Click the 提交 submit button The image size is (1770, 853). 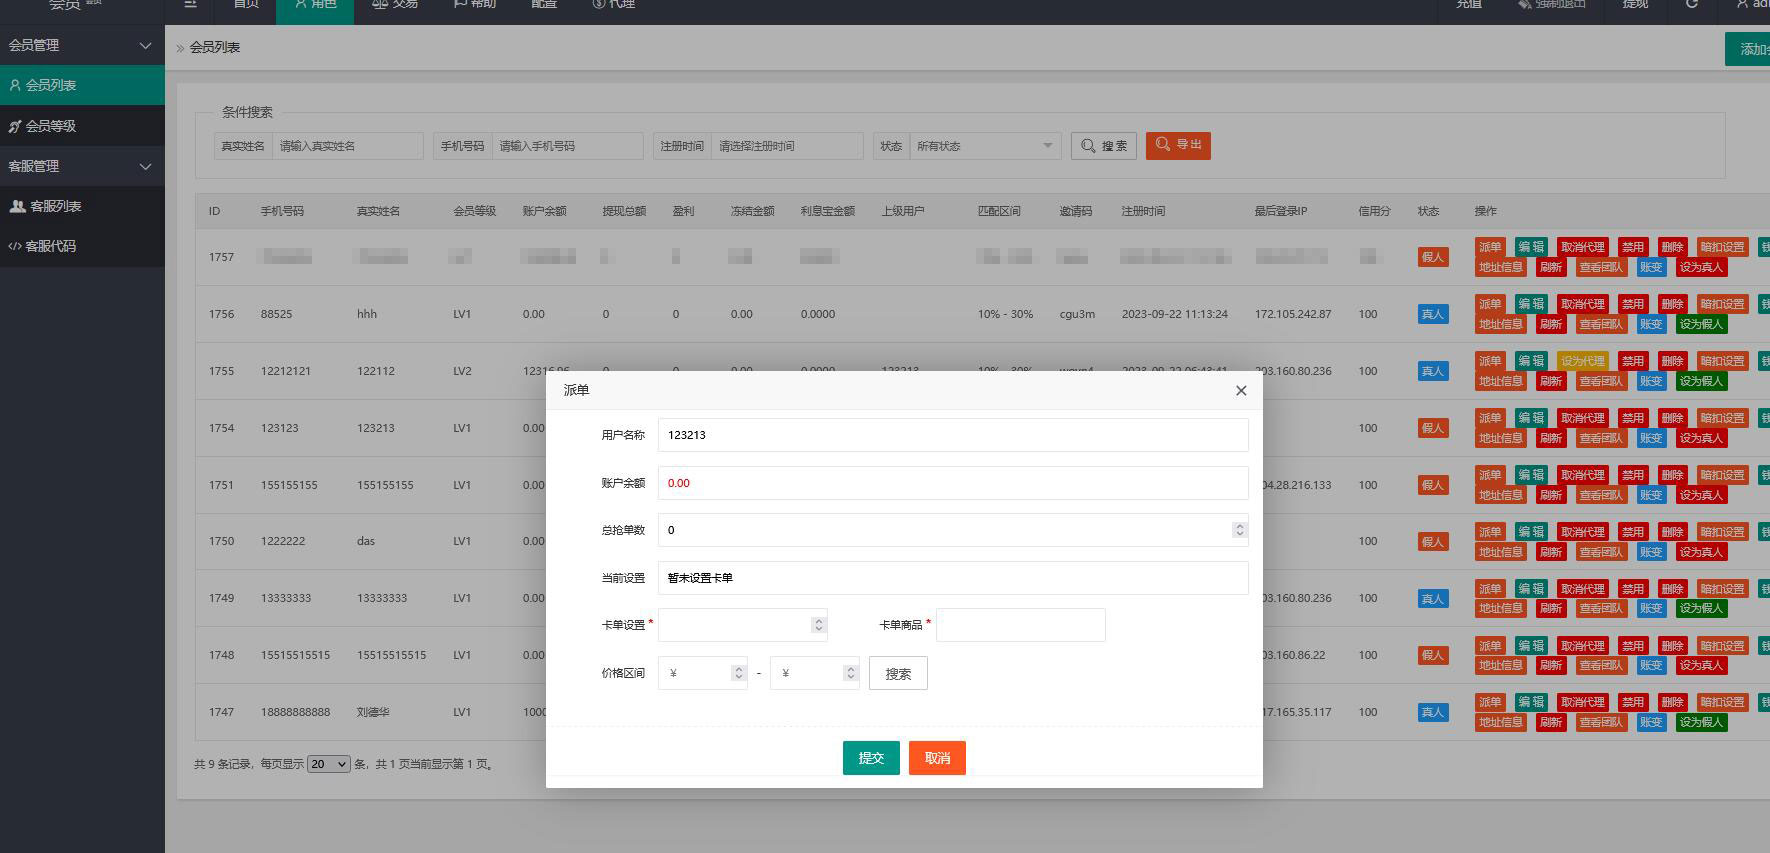(871, 758)
